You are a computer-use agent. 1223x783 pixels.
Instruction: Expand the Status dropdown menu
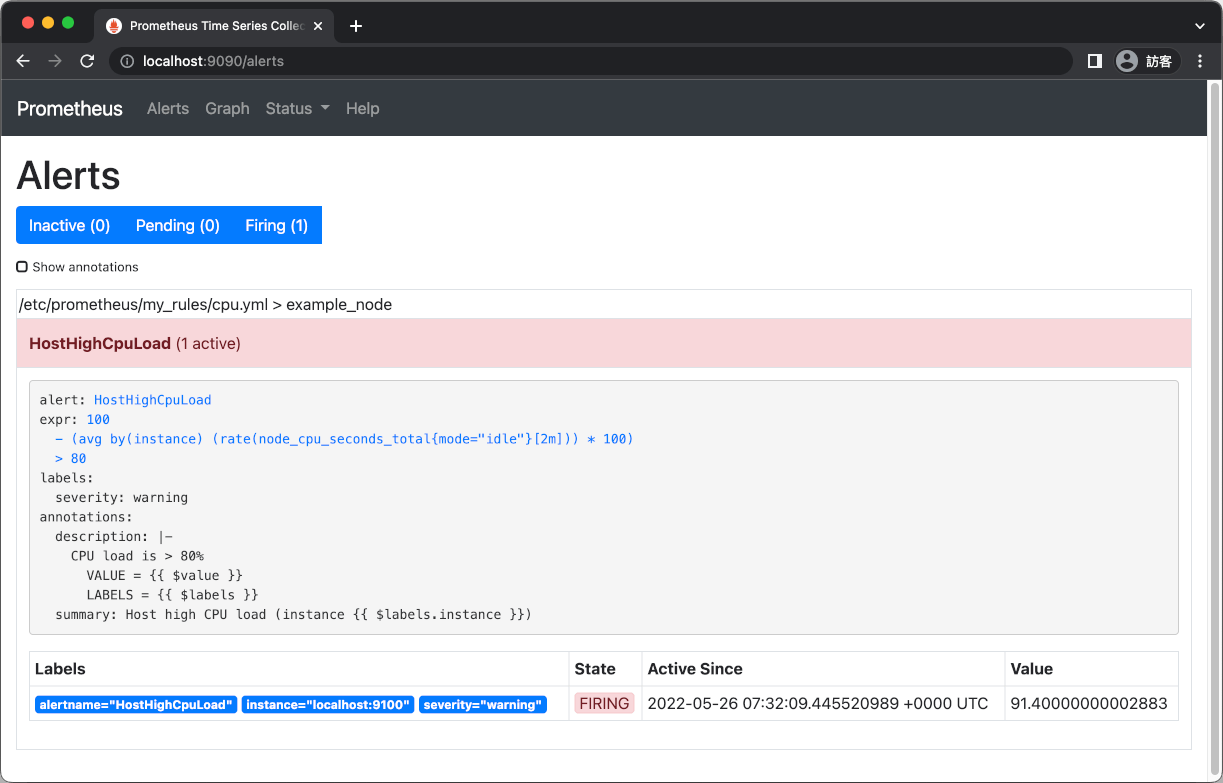tap(297, 108)
